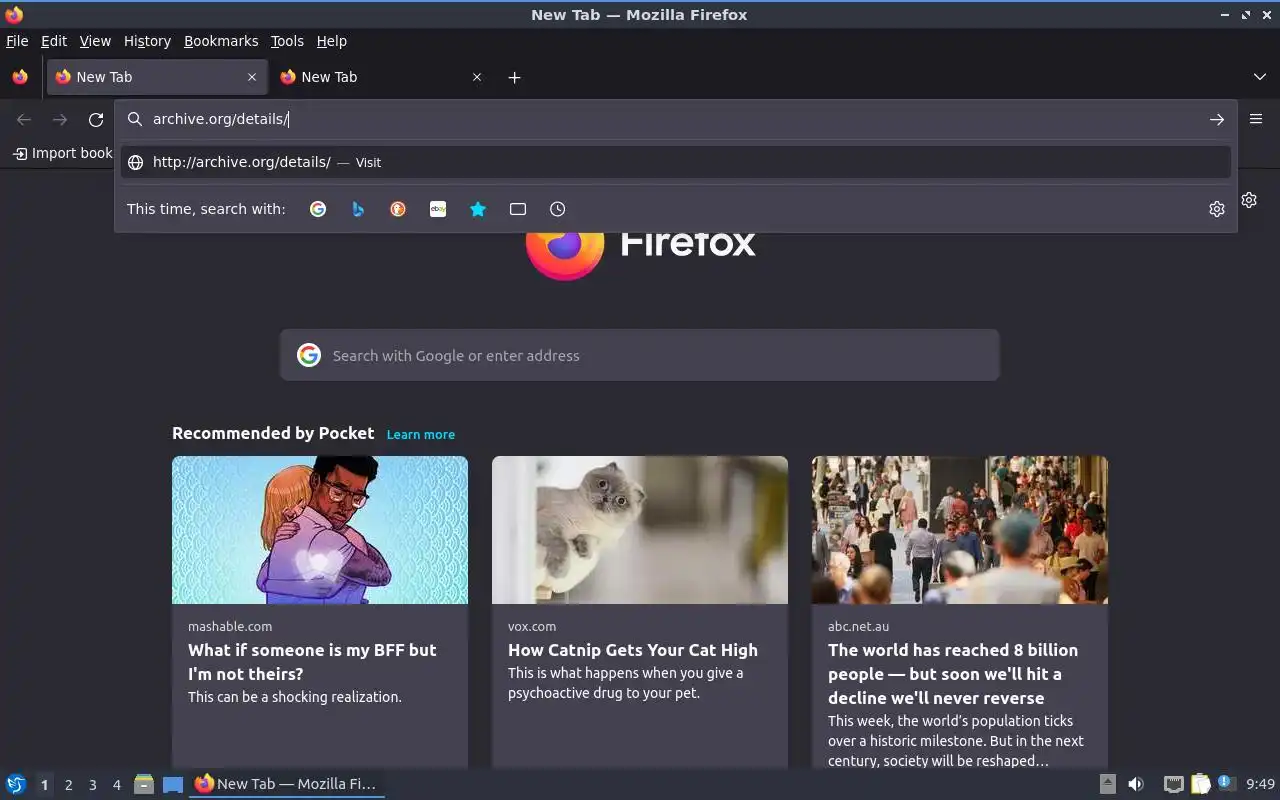Image resolution: width=1280 pixels, height=800 pixels.
Task: Switch to workspace 3
Action: point(92,785)
